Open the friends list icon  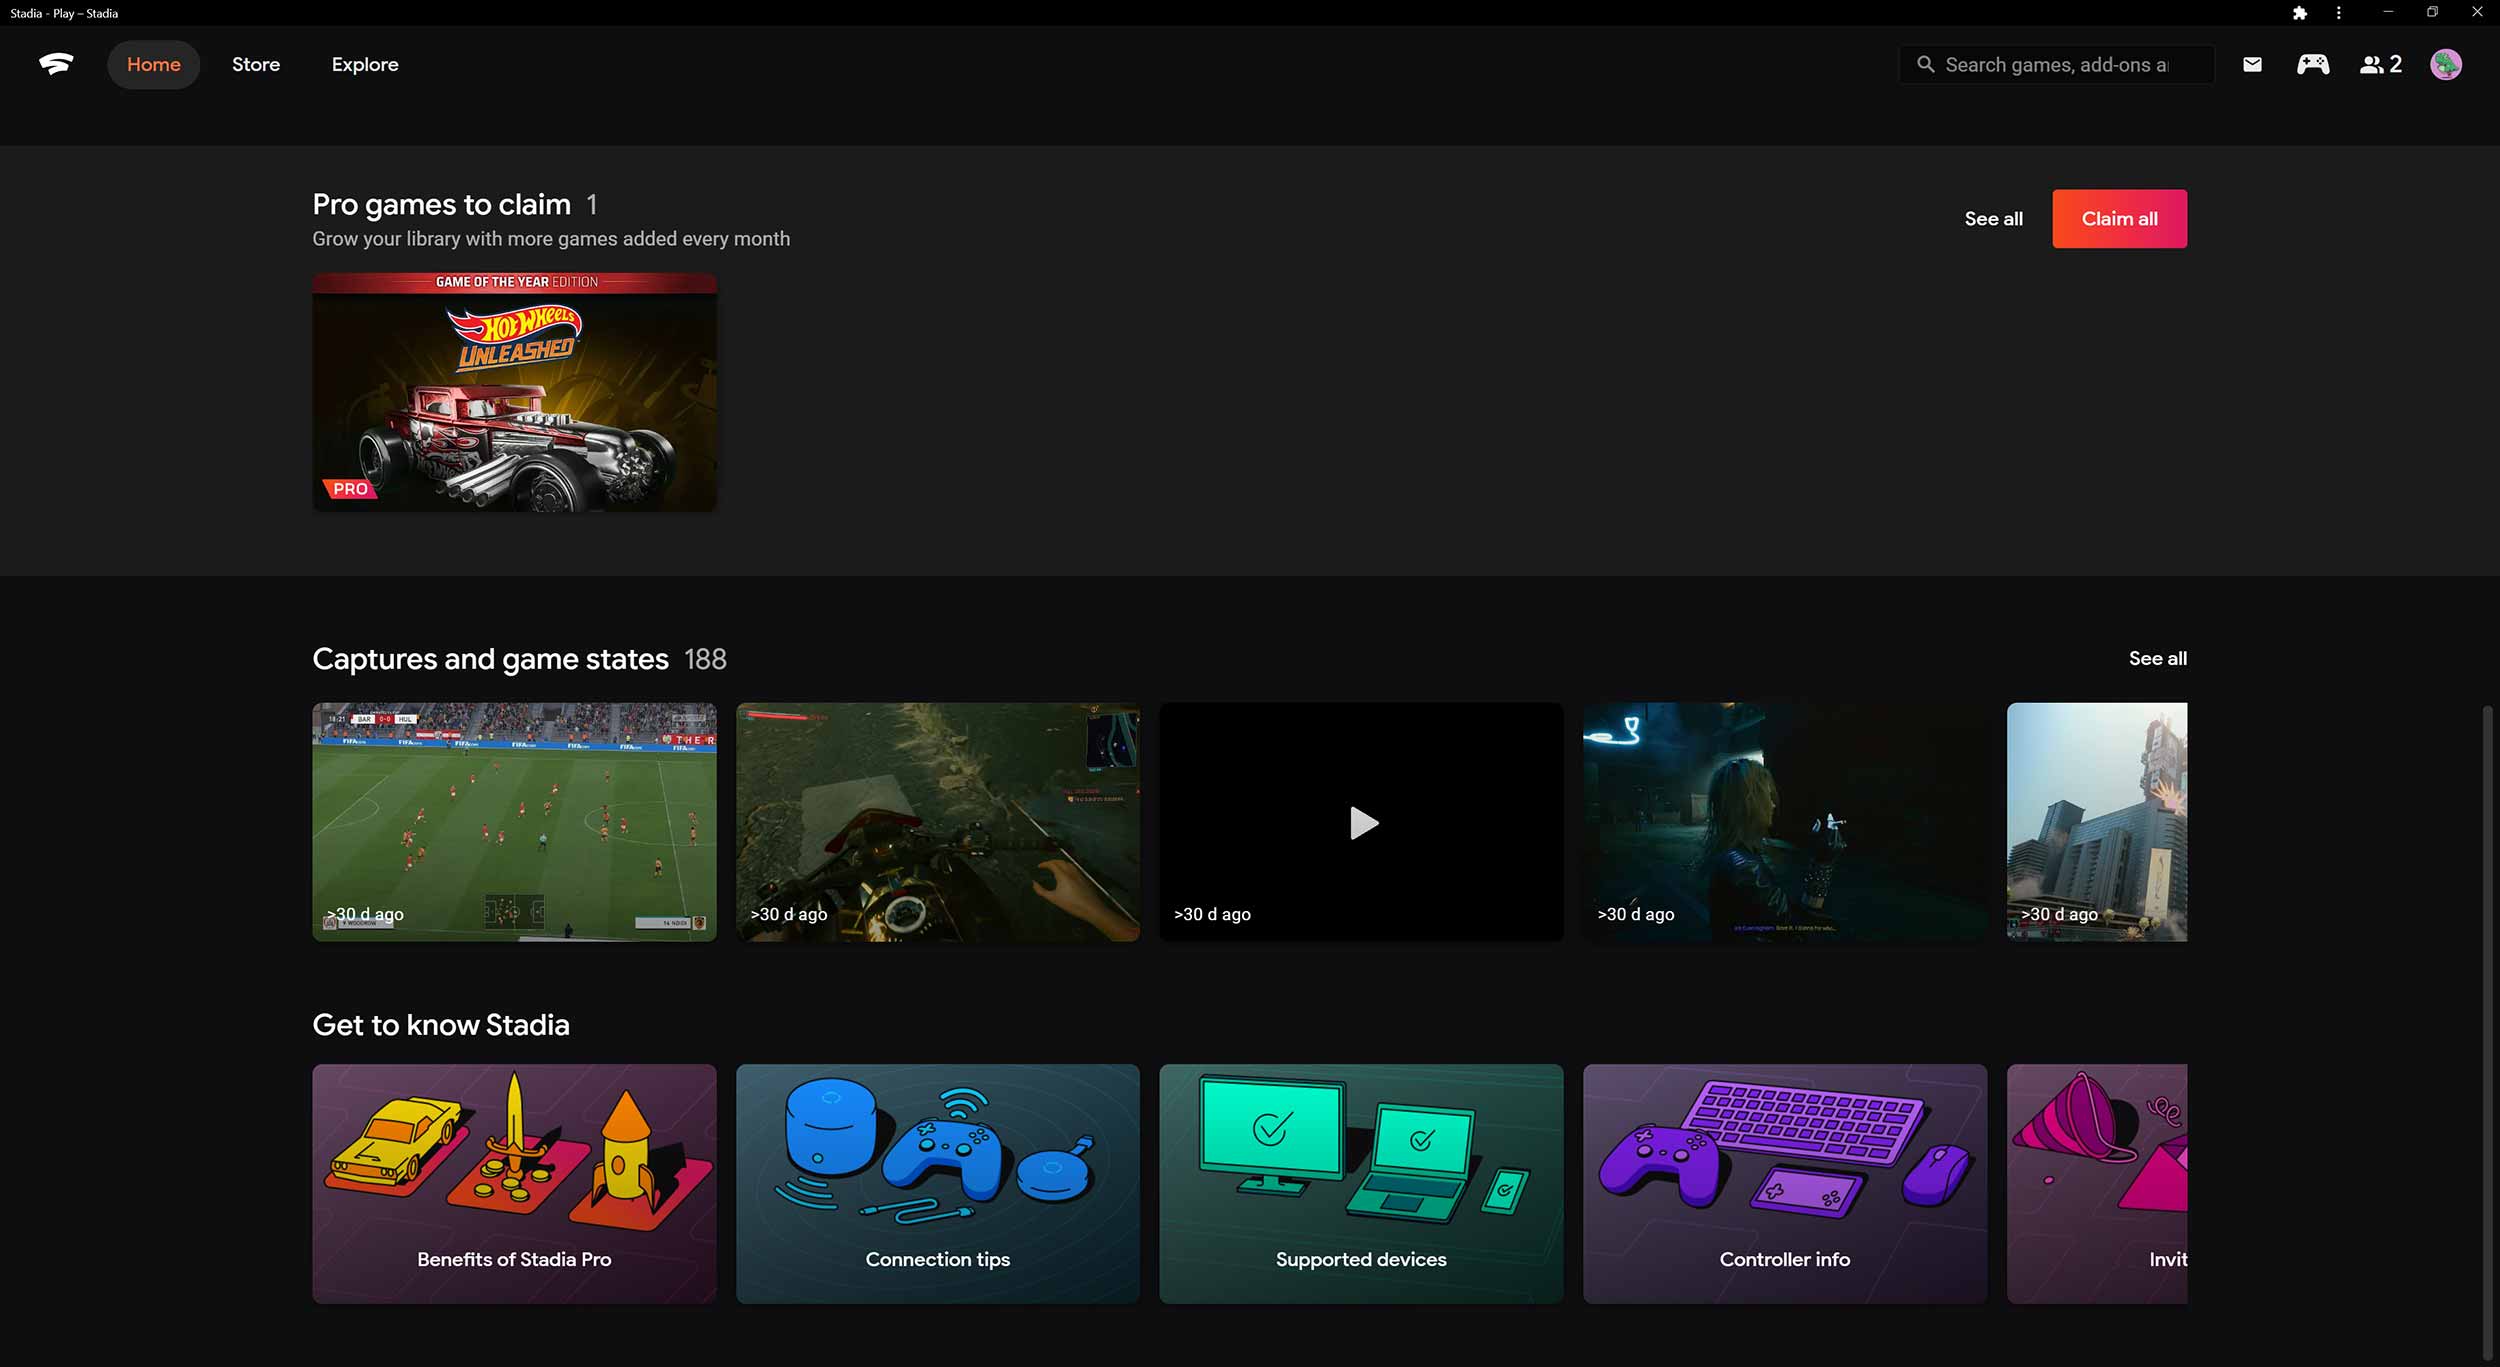point(2380,64)
